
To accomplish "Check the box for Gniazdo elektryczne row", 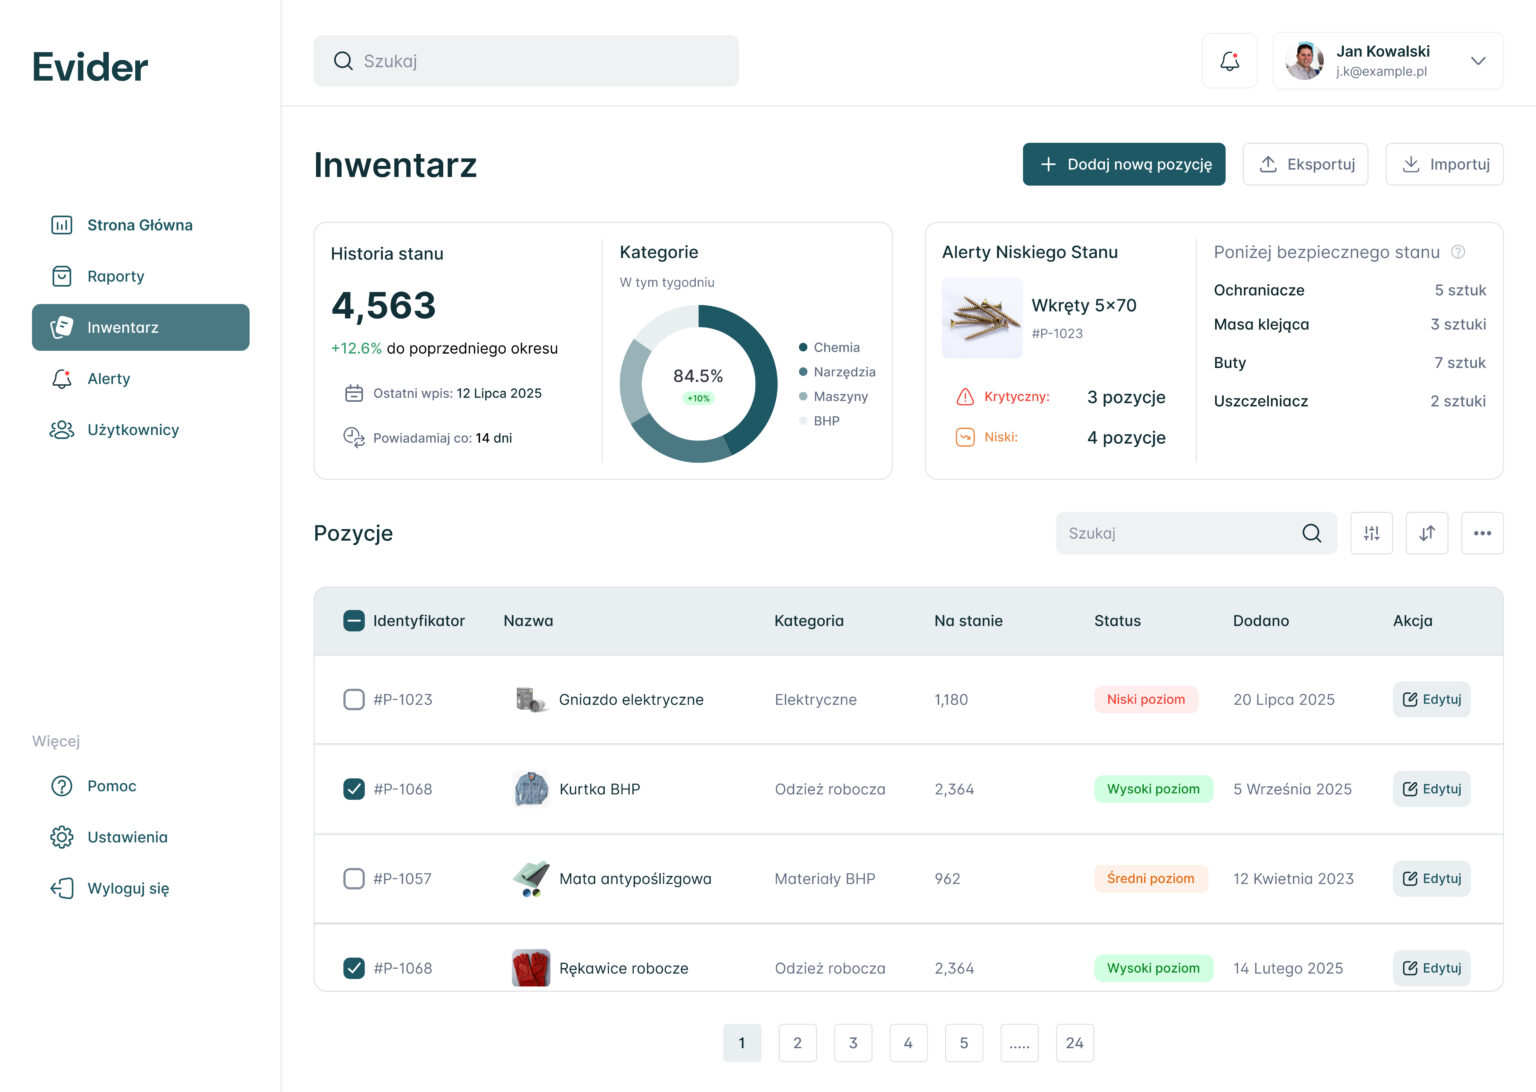I will tap(354, 699).
